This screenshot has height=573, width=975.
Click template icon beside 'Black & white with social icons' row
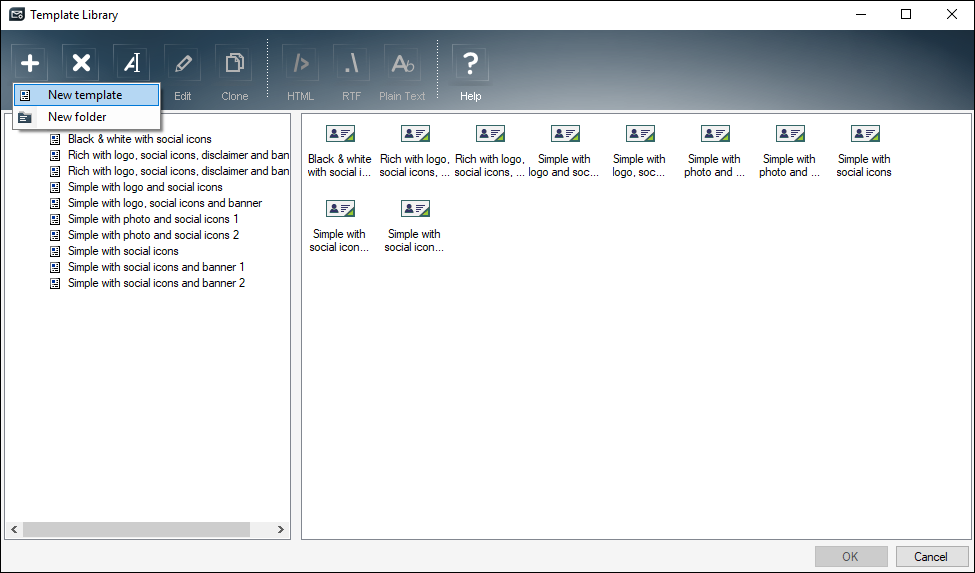pos(55,139)
